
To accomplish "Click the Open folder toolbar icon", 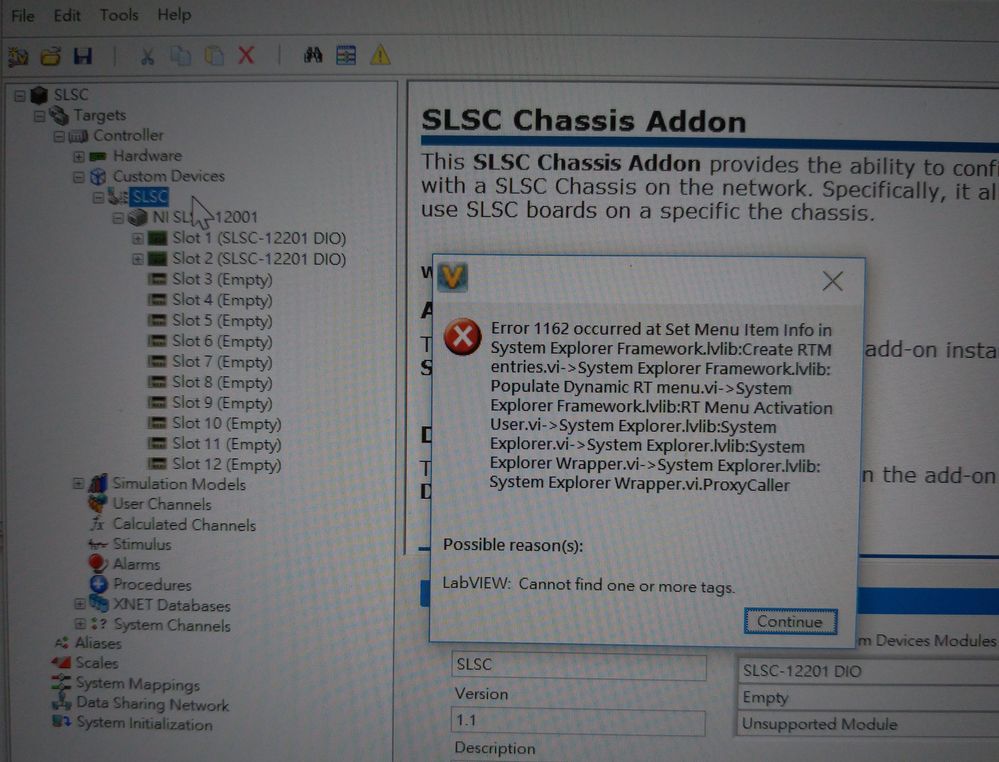I will point(51,56).
